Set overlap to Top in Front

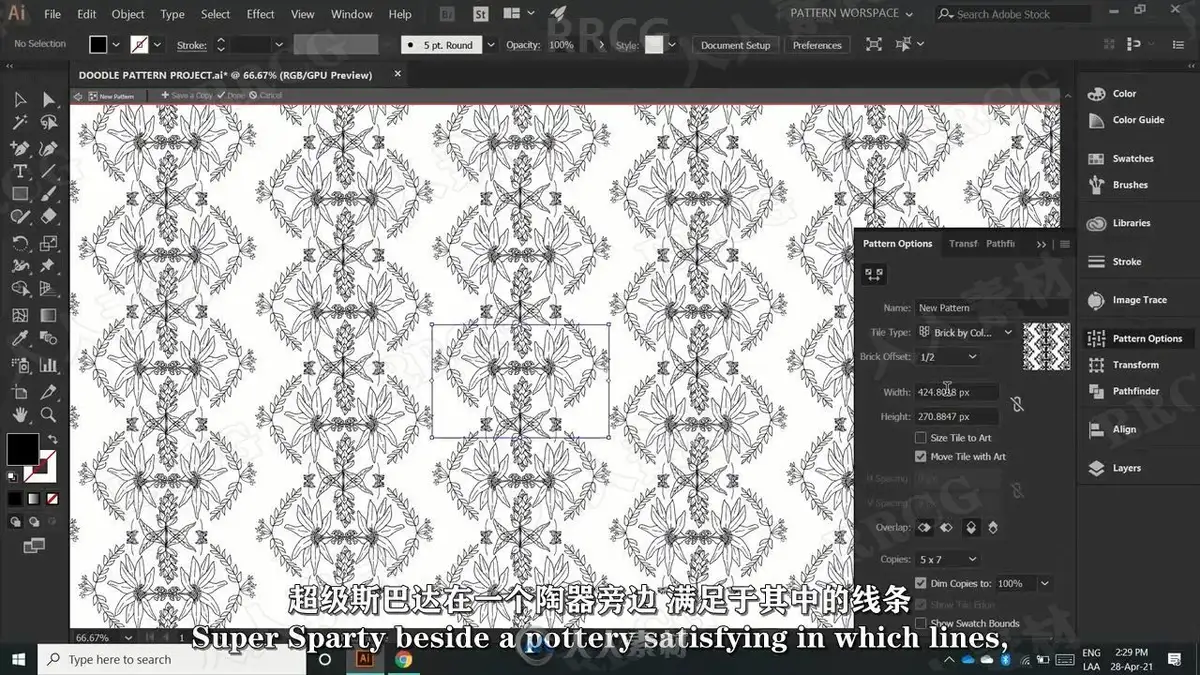[970, 527]
